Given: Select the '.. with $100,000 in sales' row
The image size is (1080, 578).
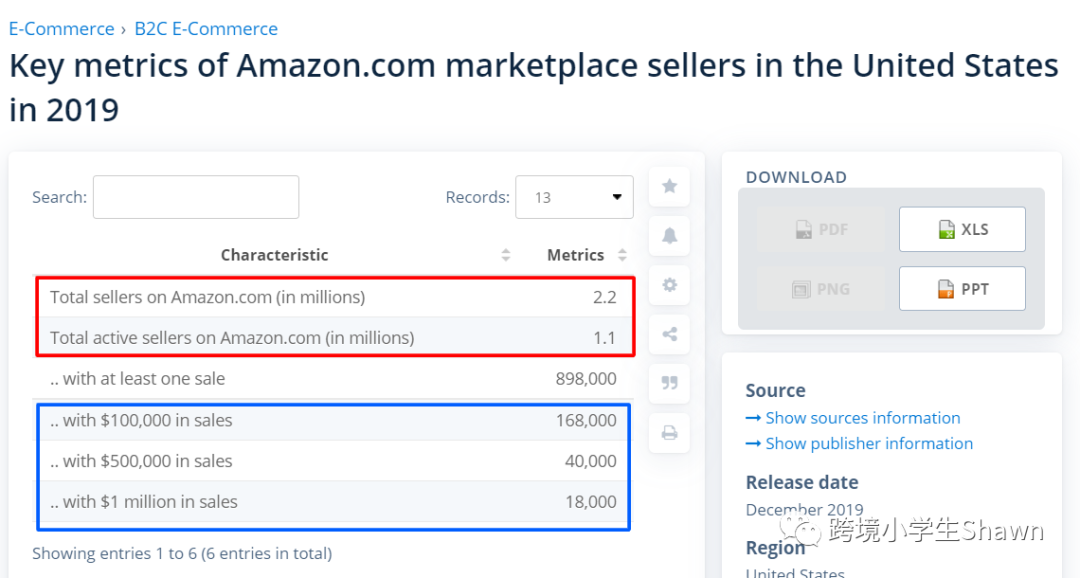Looking at the screenshot, I should (333, 420).
